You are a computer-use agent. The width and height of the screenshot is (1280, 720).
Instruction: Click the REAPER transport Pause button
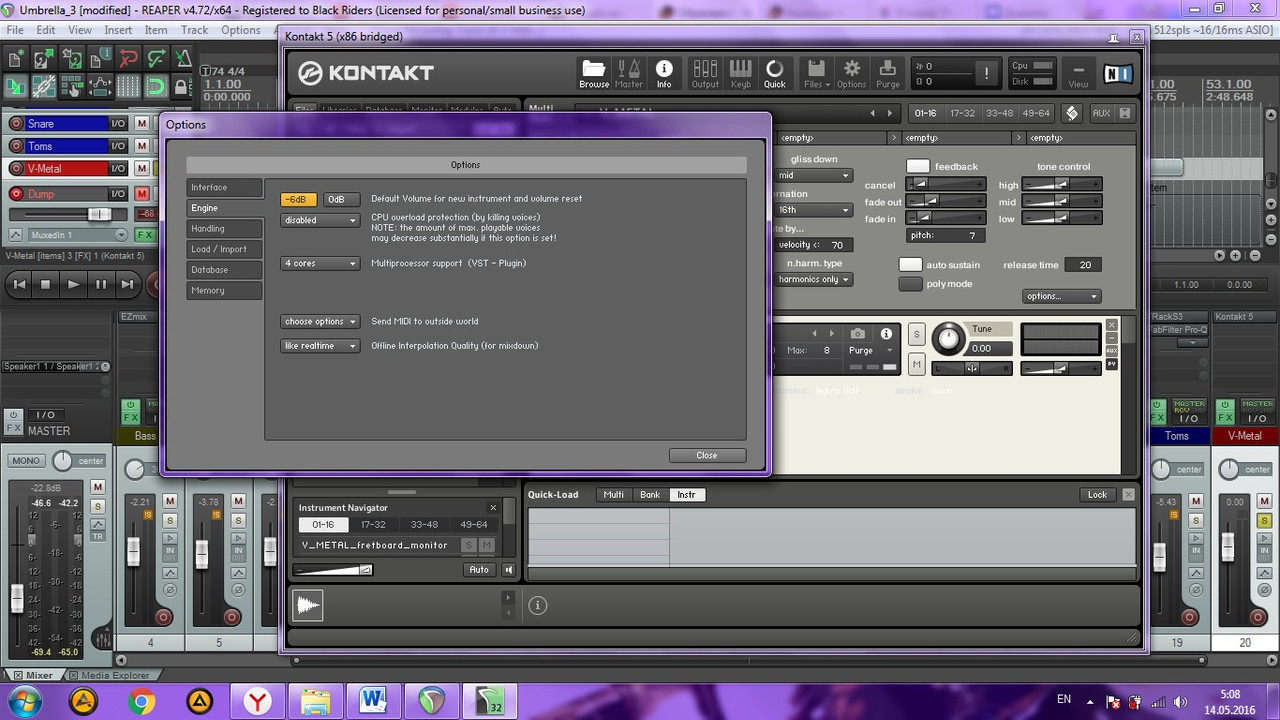(x=101, y=285)
